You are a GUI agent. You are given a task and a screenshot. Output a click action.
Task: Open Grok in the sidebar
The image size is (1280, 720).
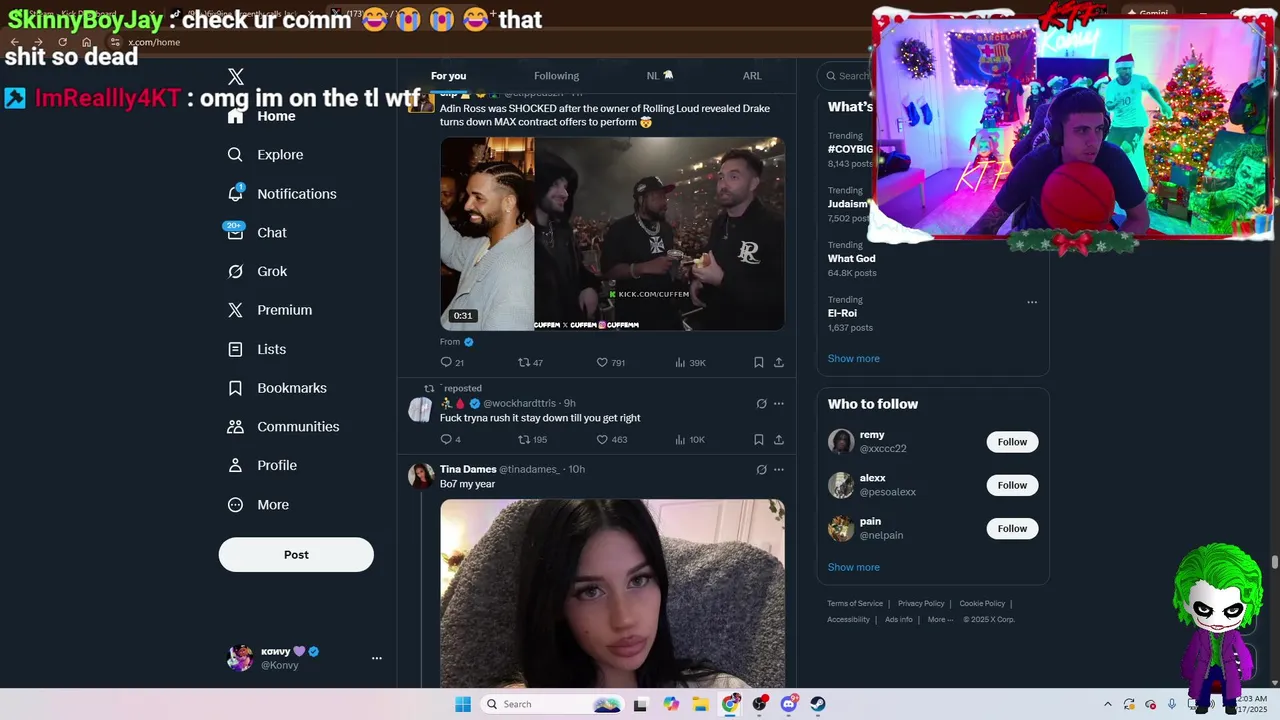pyautogui.click(x=257, y=272)
